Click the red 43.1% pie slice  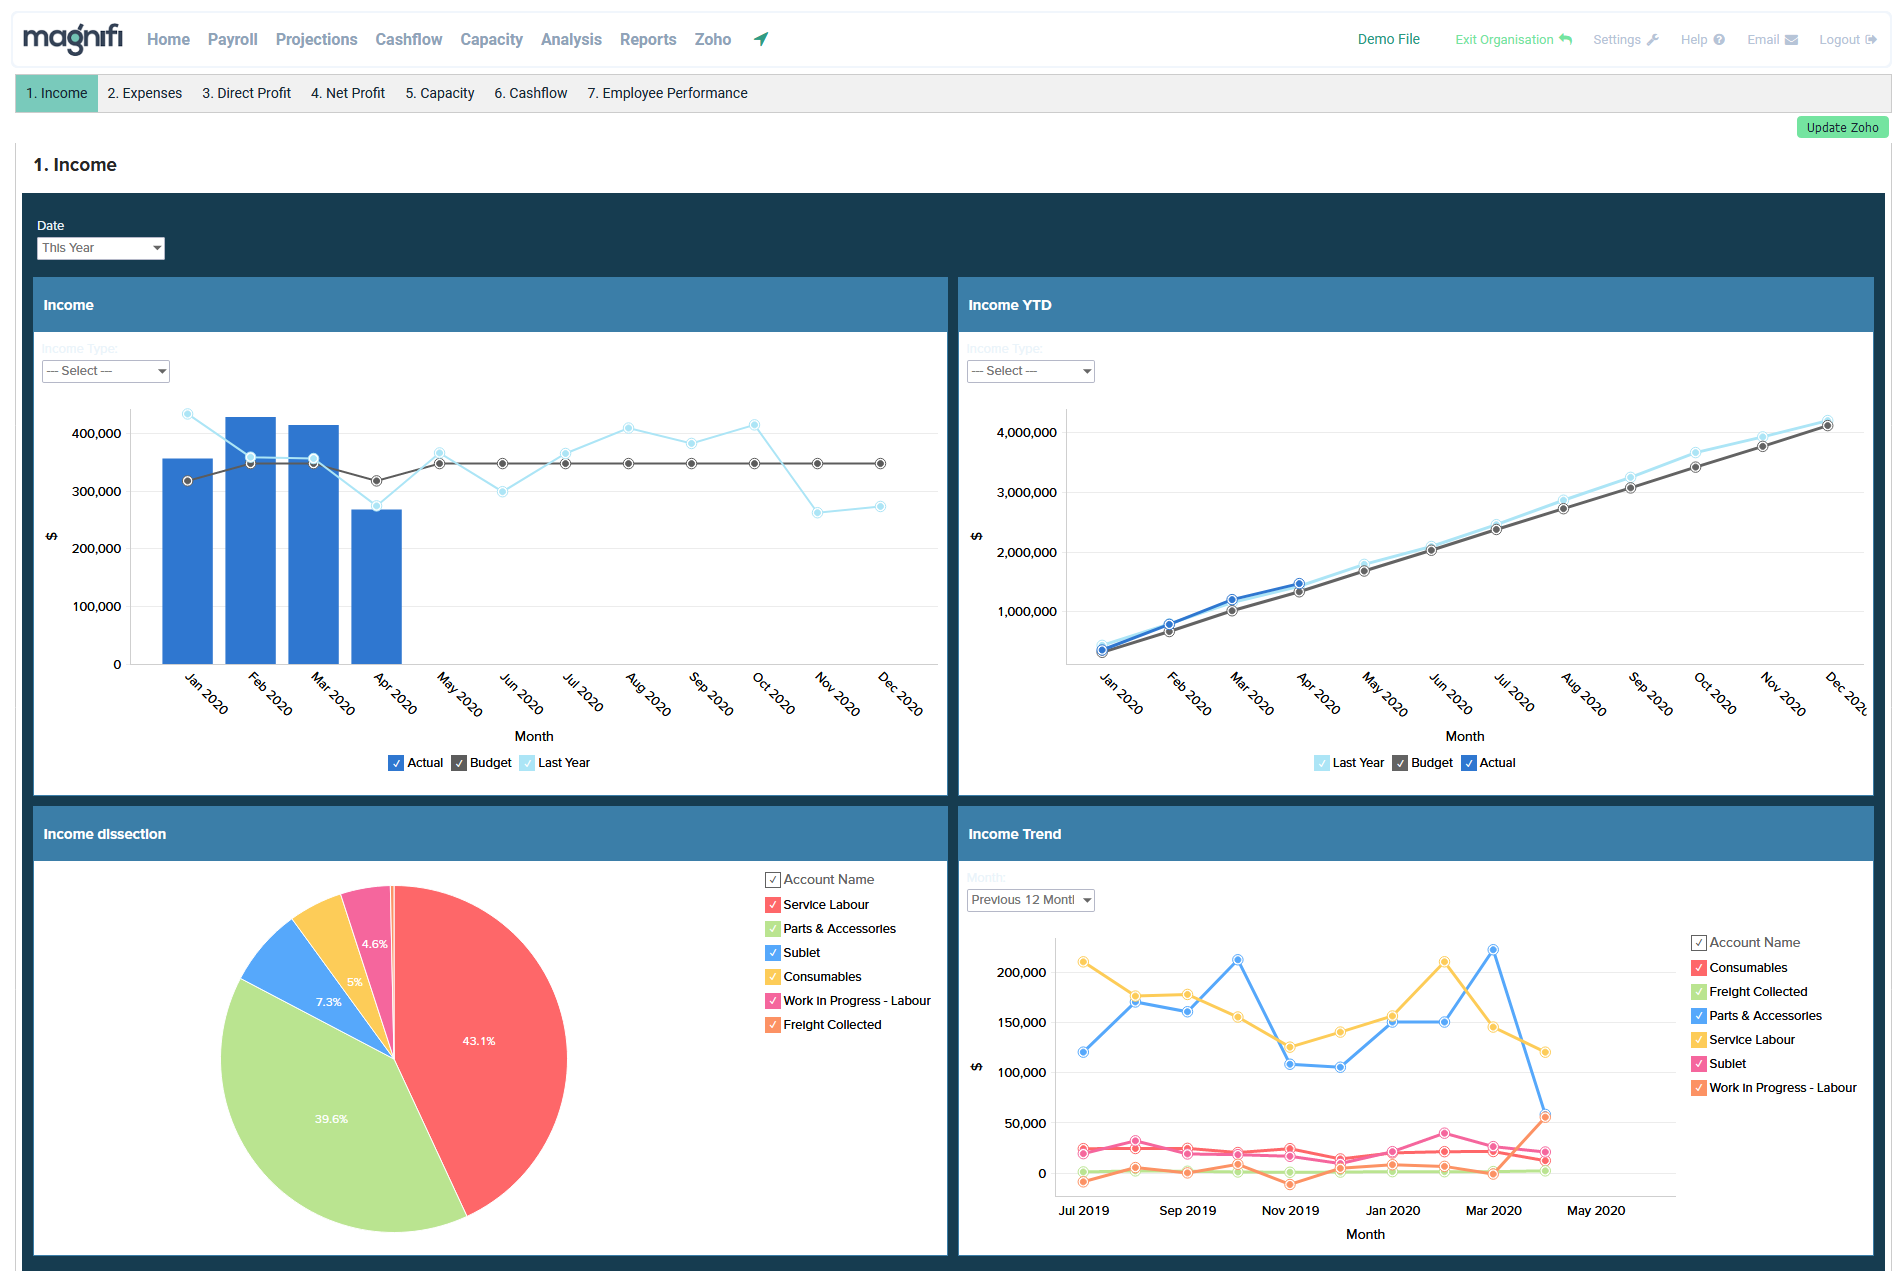(x=480, y=1040)
